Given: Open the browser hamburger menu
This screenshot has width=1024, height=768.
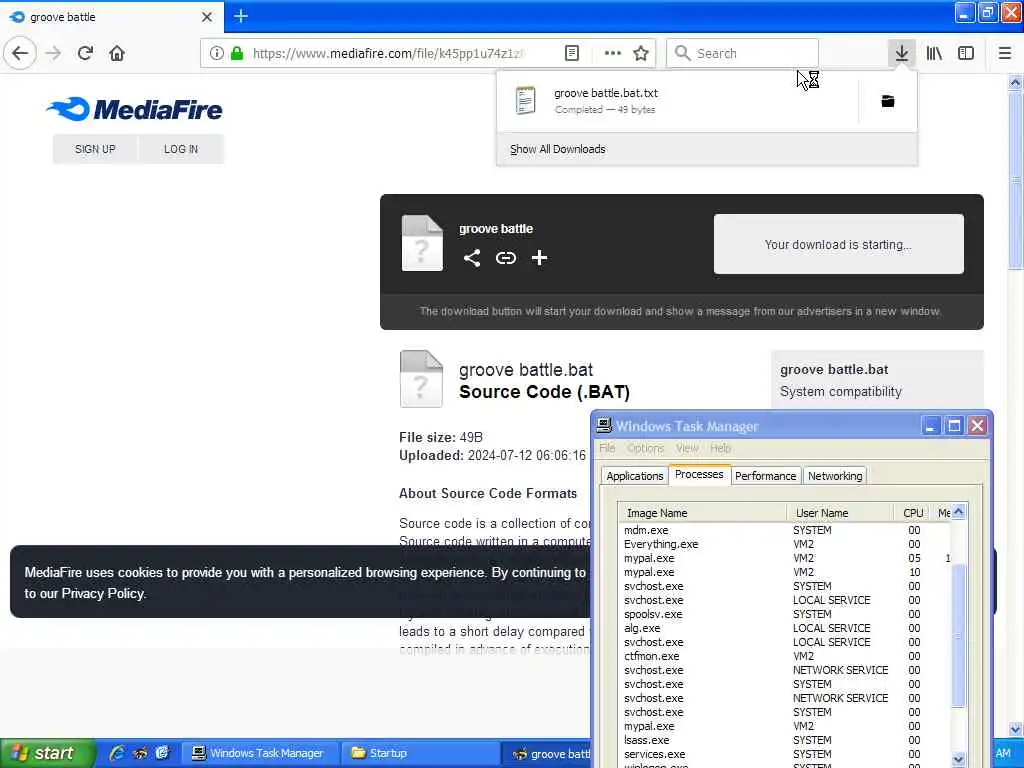Looking at the screenshot, I should (x=1004, y=53).
